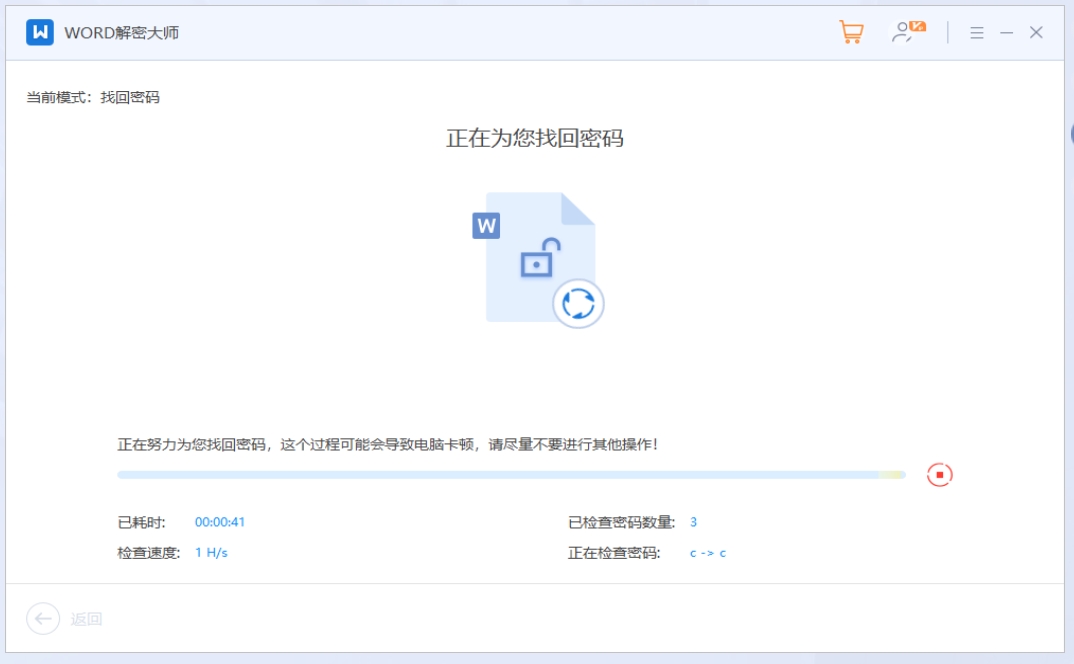1074x664 pixels.
Task: Click the 当前模式：找回密码 label
Action: coord(93,97)
